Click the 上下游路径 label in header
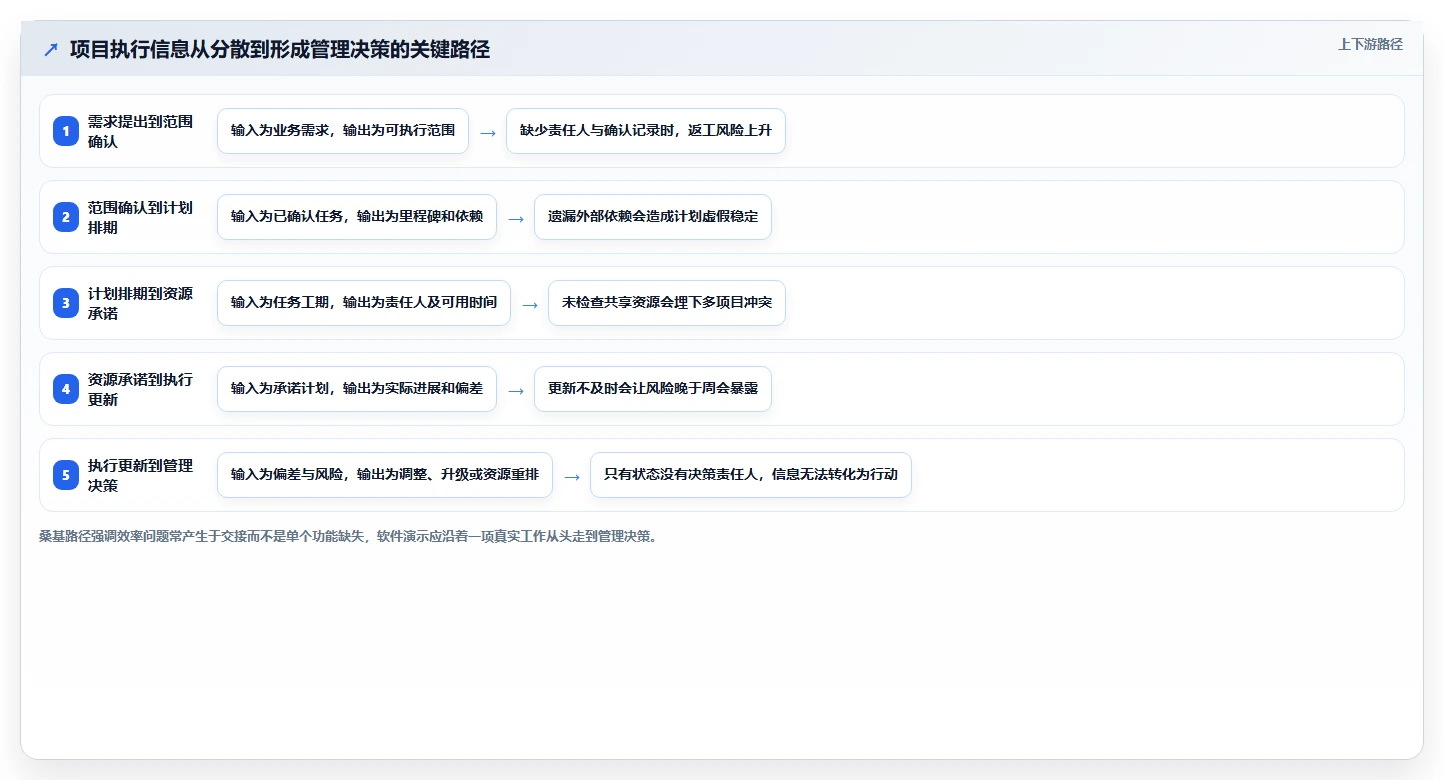Screen dimensions: 1444x780 coord(1370,44)
